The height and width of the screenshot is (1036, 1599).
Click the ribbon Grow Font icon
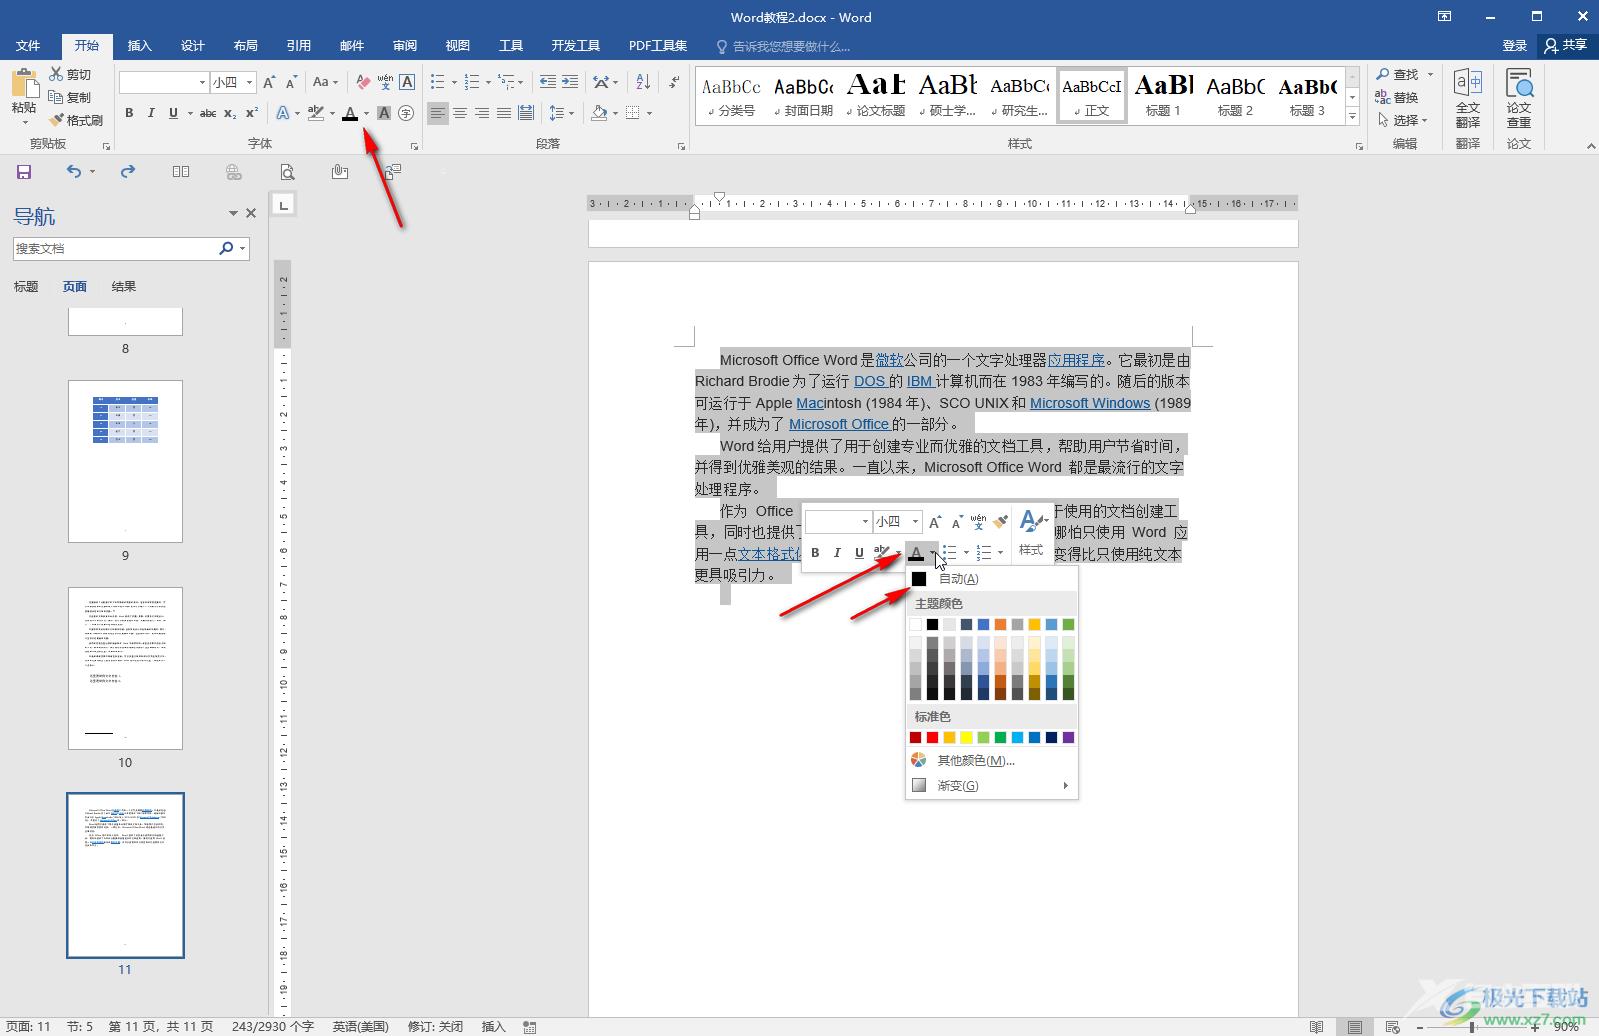(x=269, y=82)
